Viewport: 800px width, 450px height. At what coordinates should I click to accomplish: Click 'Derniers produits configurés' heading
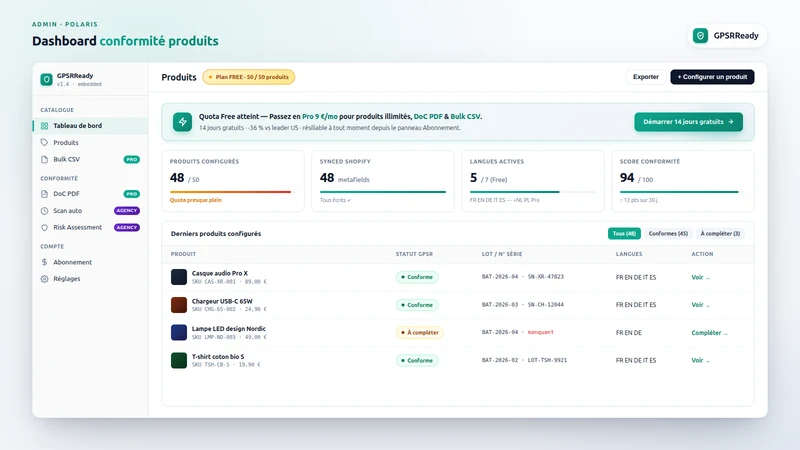216,234
